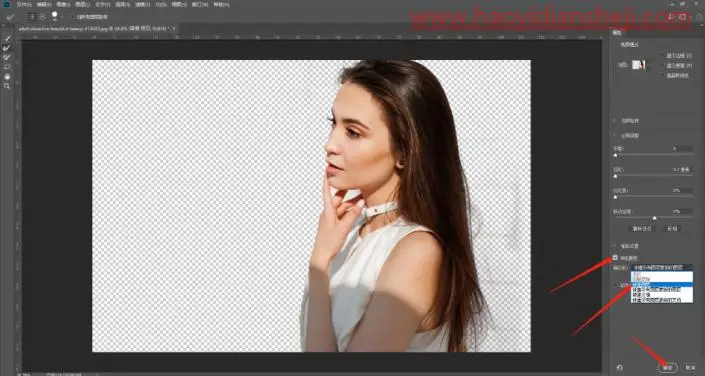Choose New Document with Layer Mask option
This screenshot has height=376, width=705.
tap(662, 300)
